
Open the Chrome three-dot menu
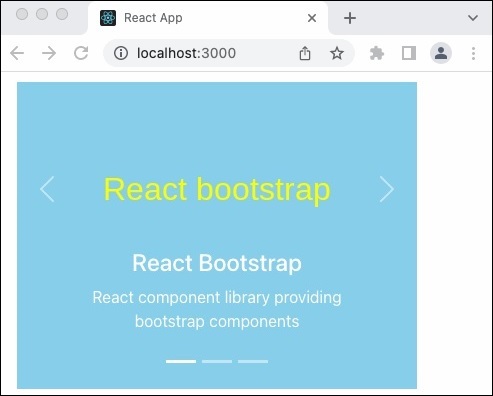tap(473, 53)
